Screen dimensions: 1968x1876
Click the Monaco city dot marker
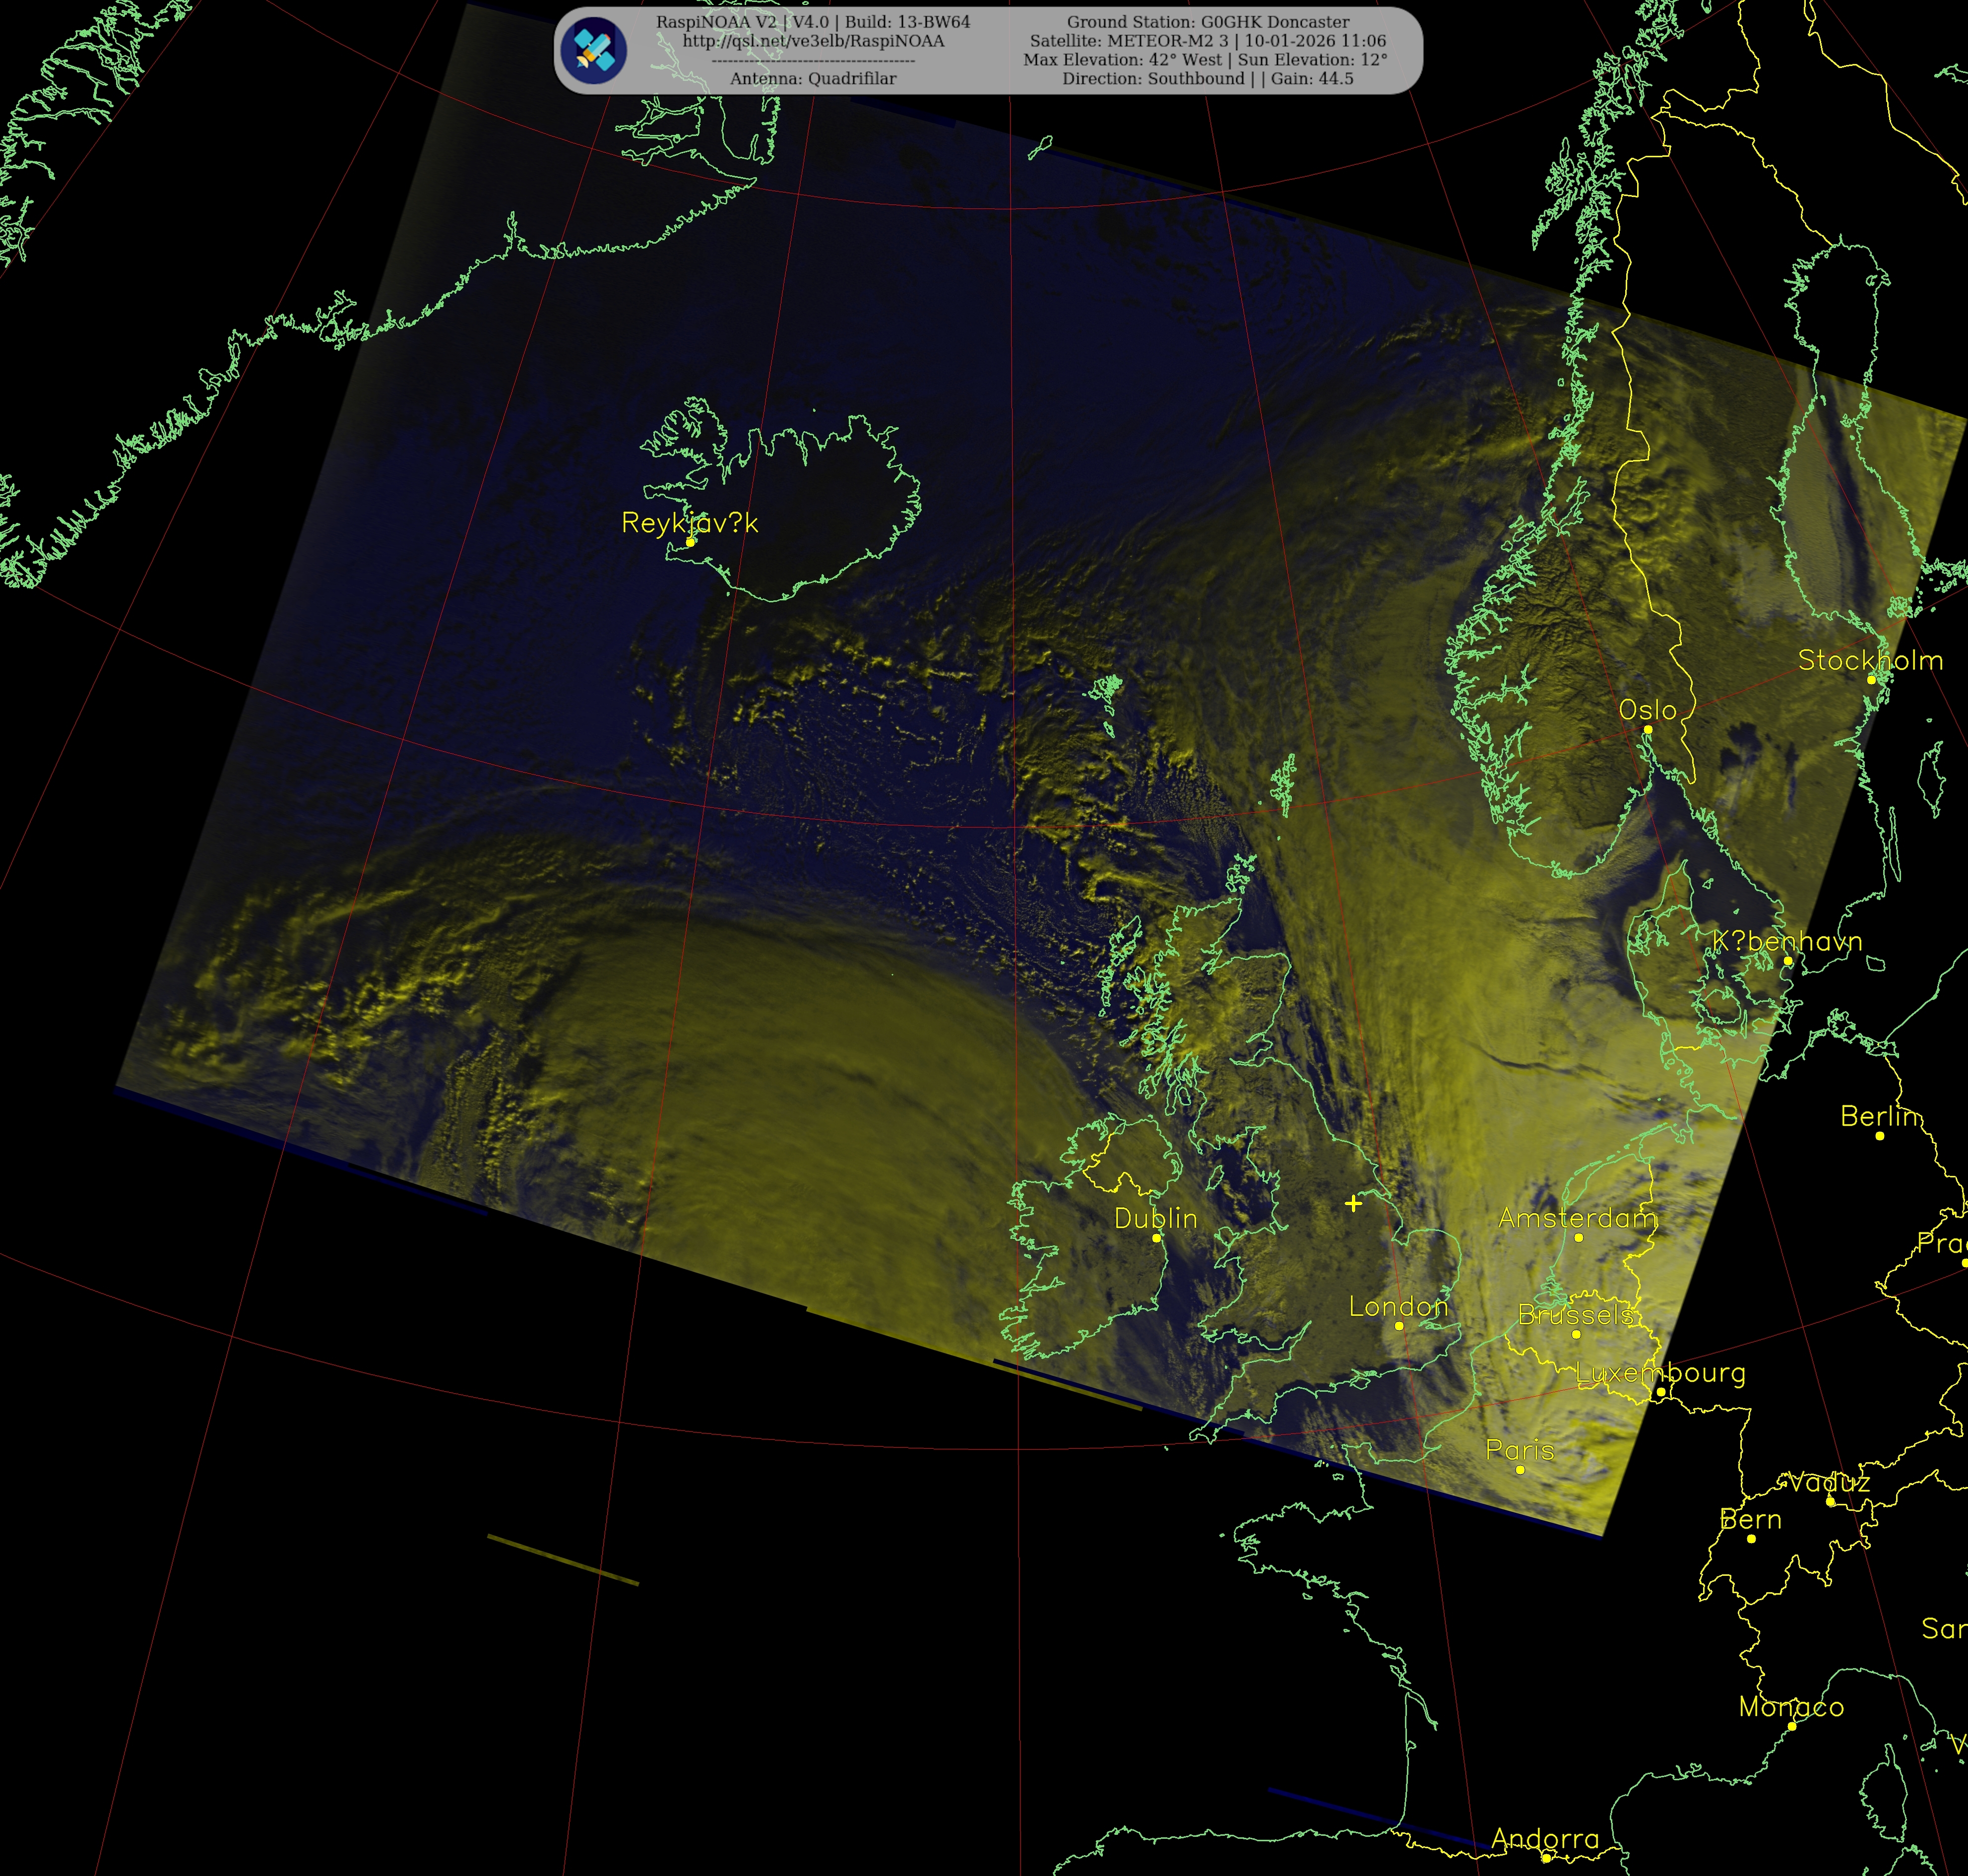(1791, 1727)
